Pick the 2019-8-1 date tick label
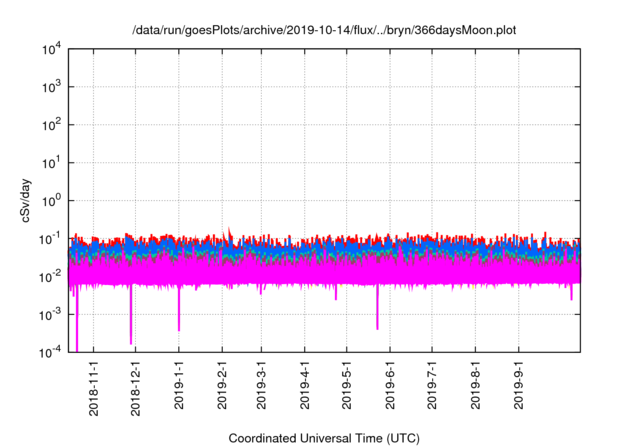Image resolution: width=640 pixels, height=448 pixels. point(474,389)
